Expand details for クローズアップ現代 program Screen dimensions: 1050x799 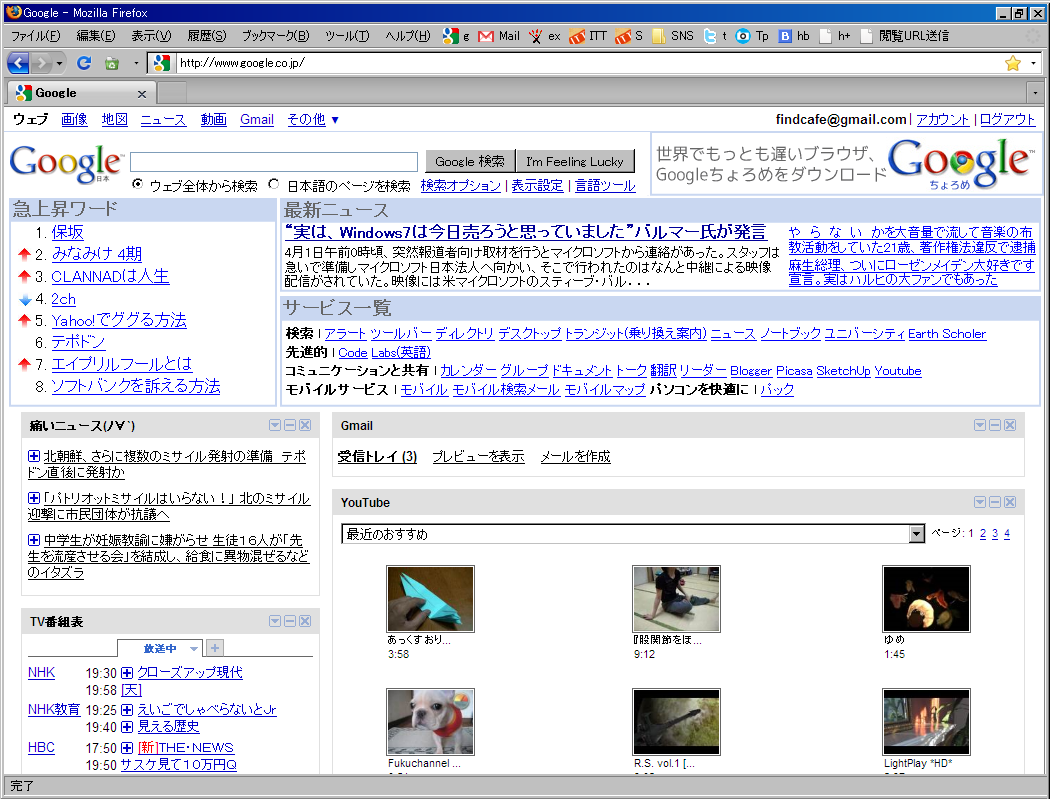click(x=127, y=672)
